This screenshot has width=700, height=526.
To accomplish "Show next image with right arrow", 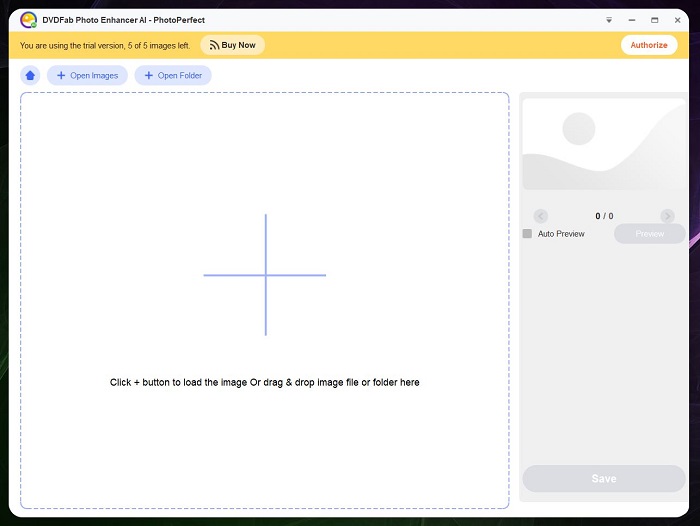I will (x=667, y=216).
